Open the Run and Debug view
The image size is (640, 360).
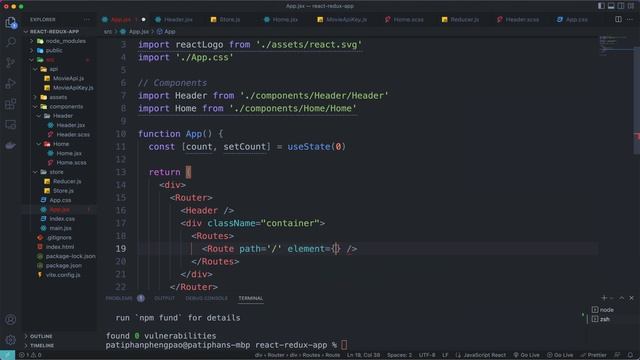[11, 83]
